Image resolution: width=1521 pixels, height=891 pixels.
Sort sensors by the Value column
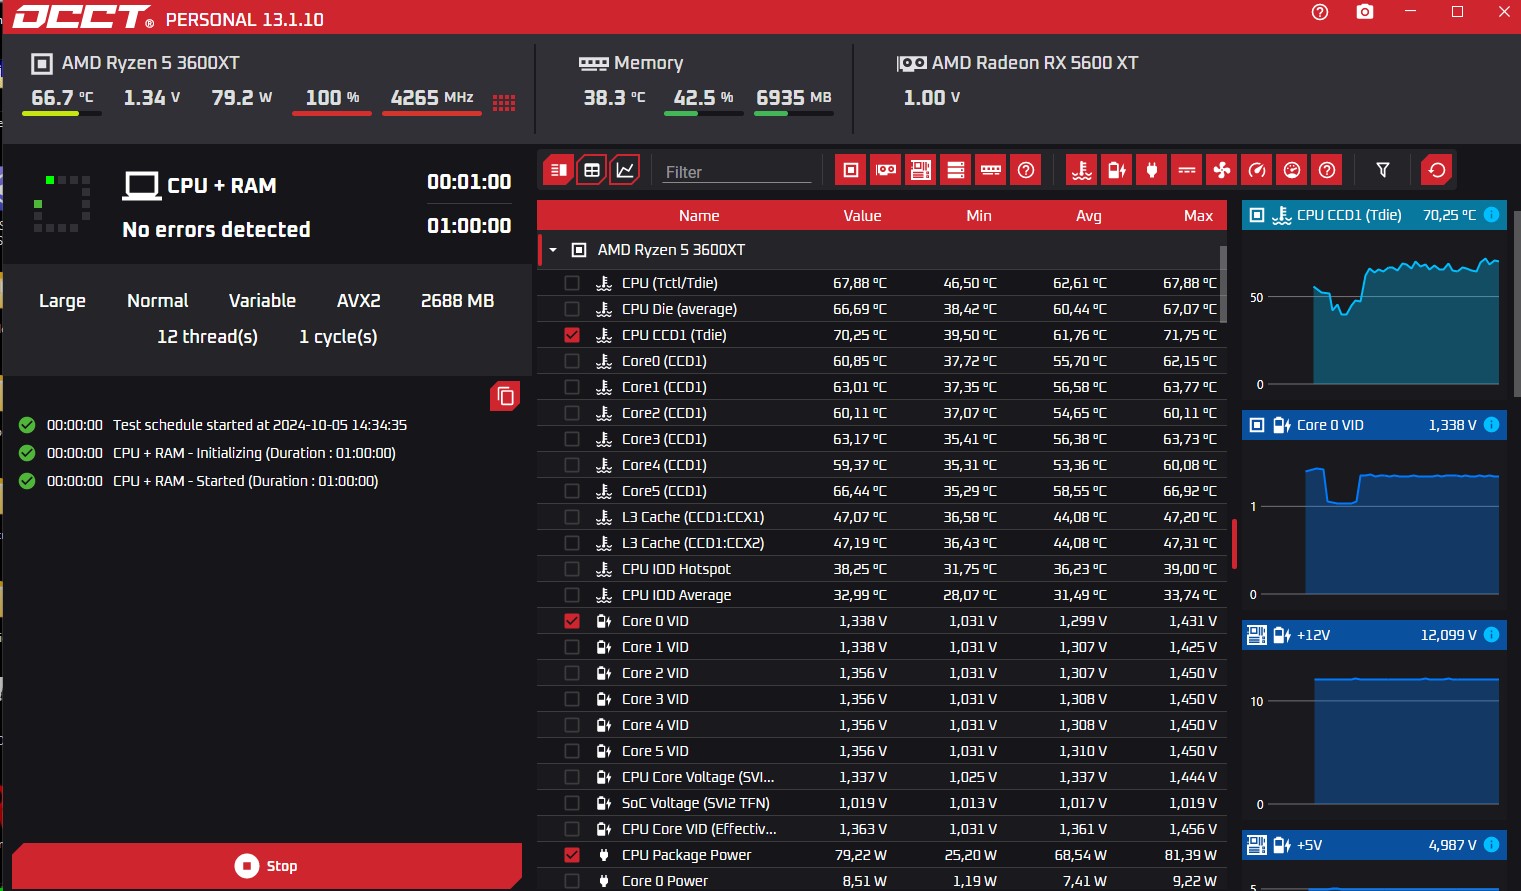click(862, 216)
